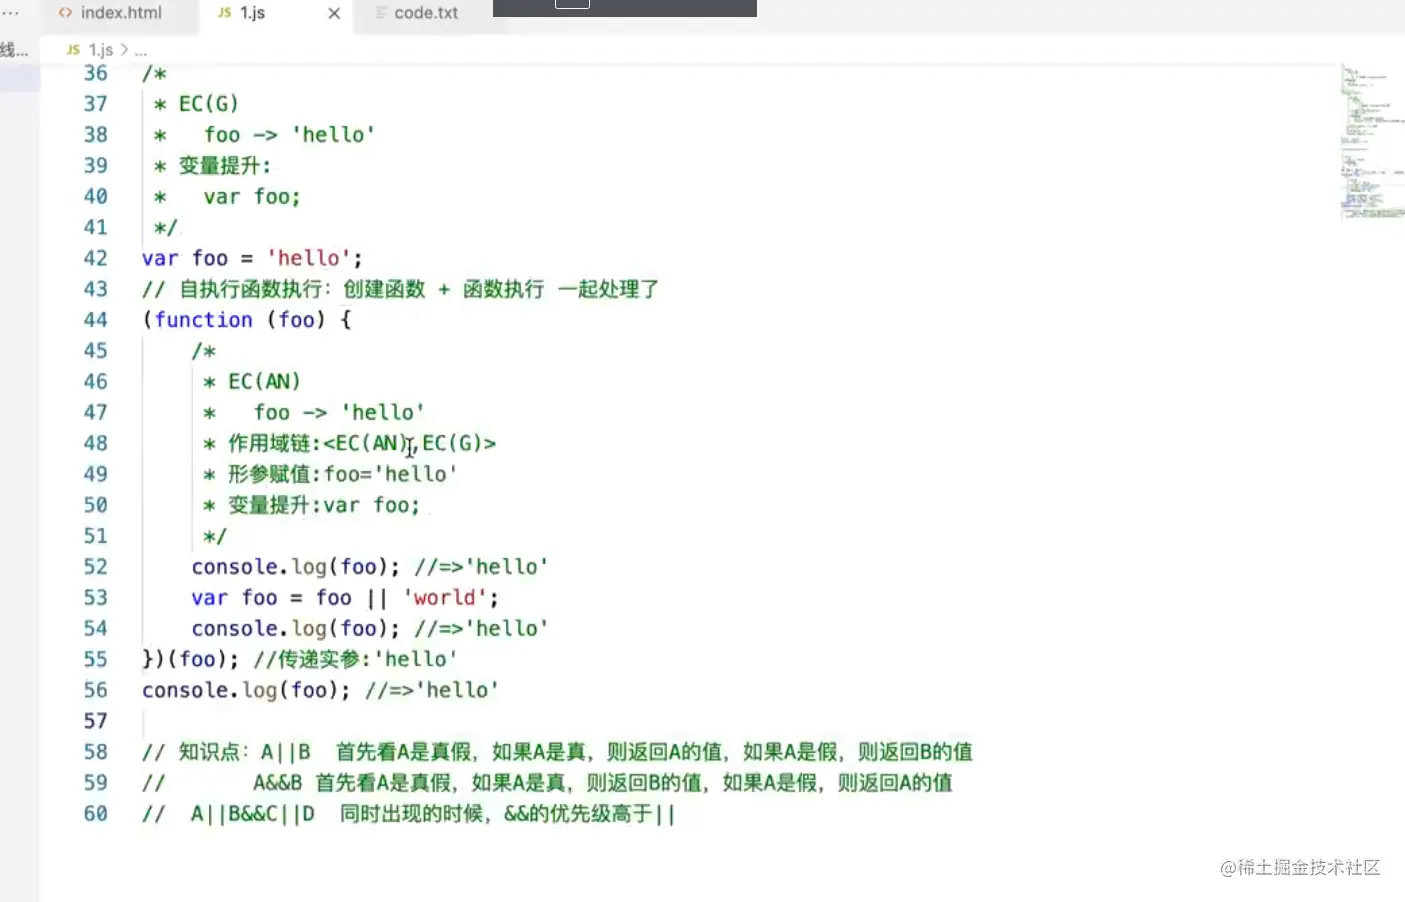Open the '...' overflow icon at top-left
This screenshot has width=1405, height=902.
(x=10, y=13)
